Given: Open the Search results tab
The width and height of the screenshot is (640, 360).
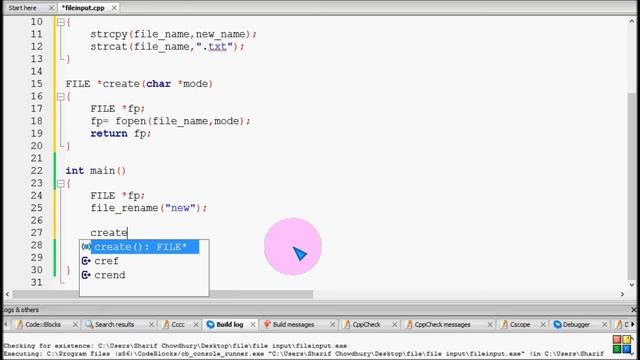Looking at the screenshot, I should pyautogui.click(x=114, y=324).
